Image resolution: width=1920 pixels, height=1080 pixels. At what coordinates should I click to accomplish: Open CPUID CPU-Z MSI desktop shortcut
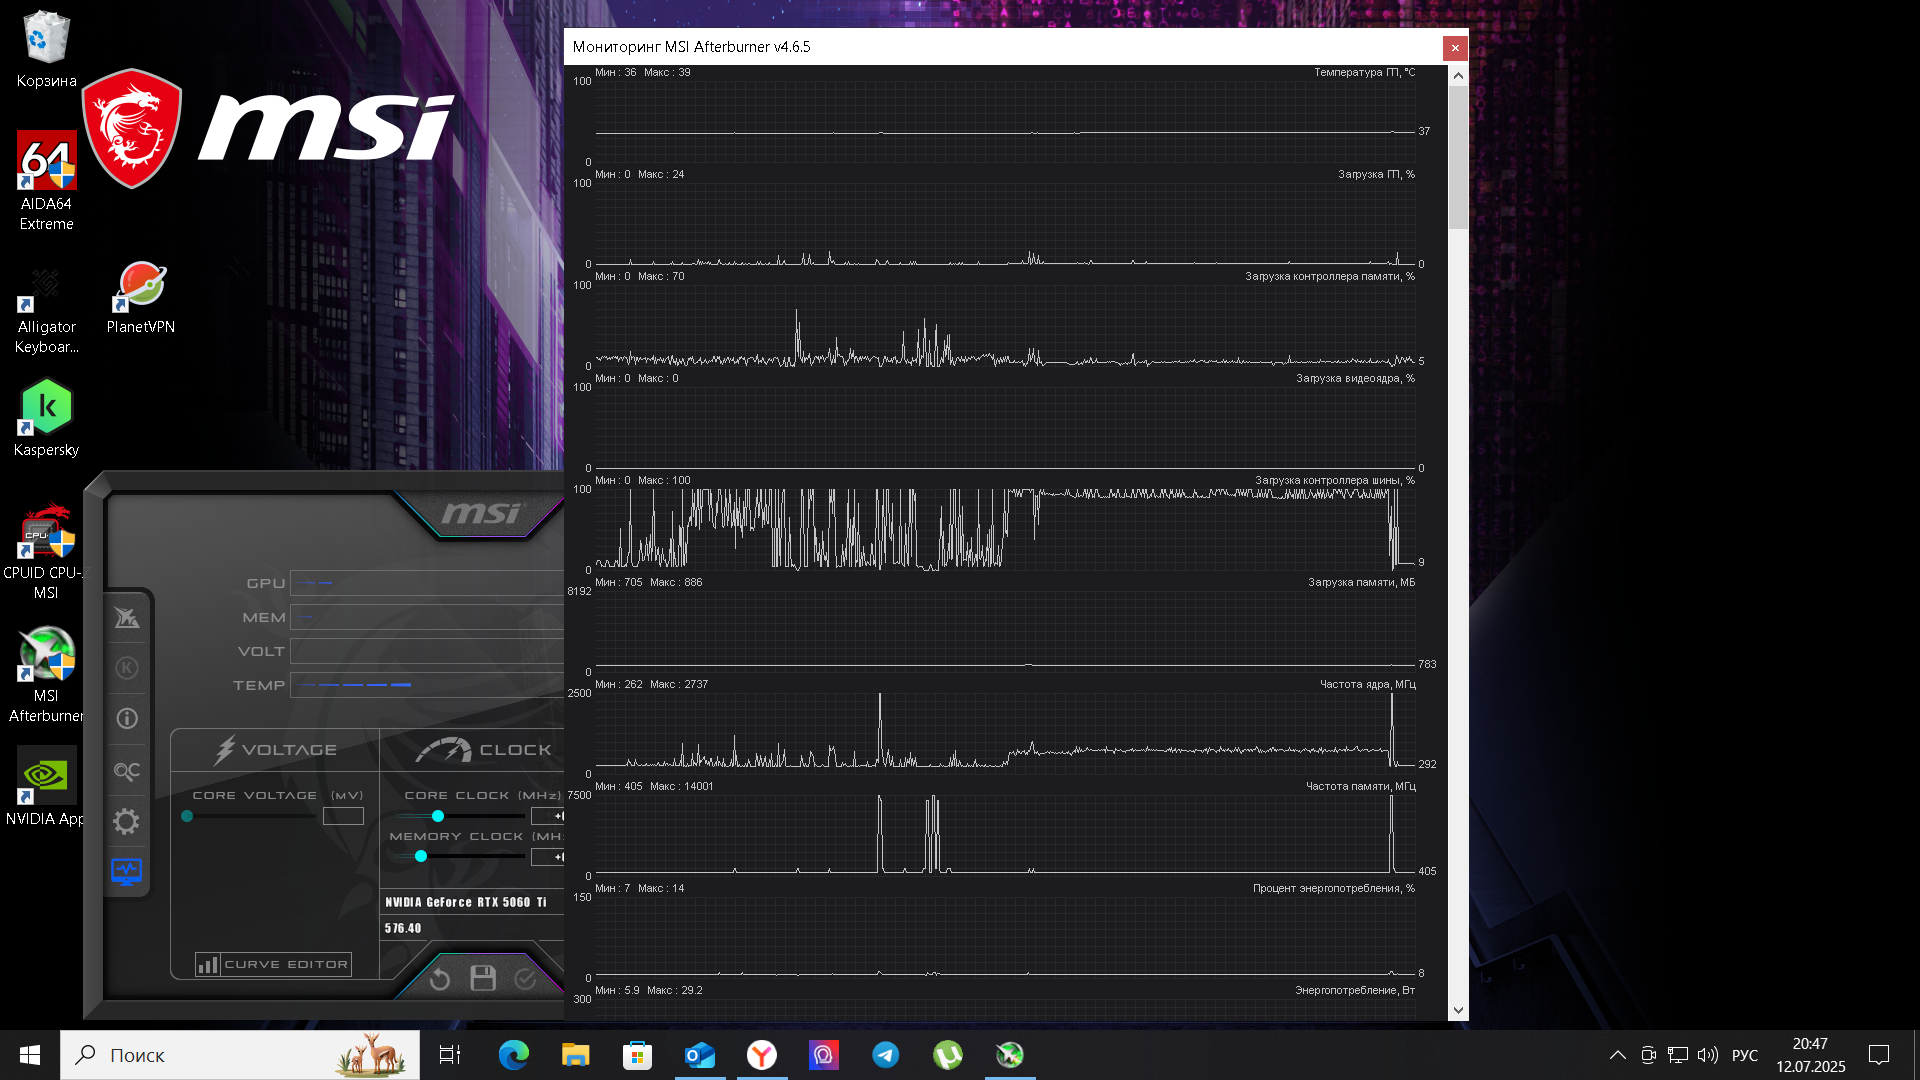[x=46, y=551]
